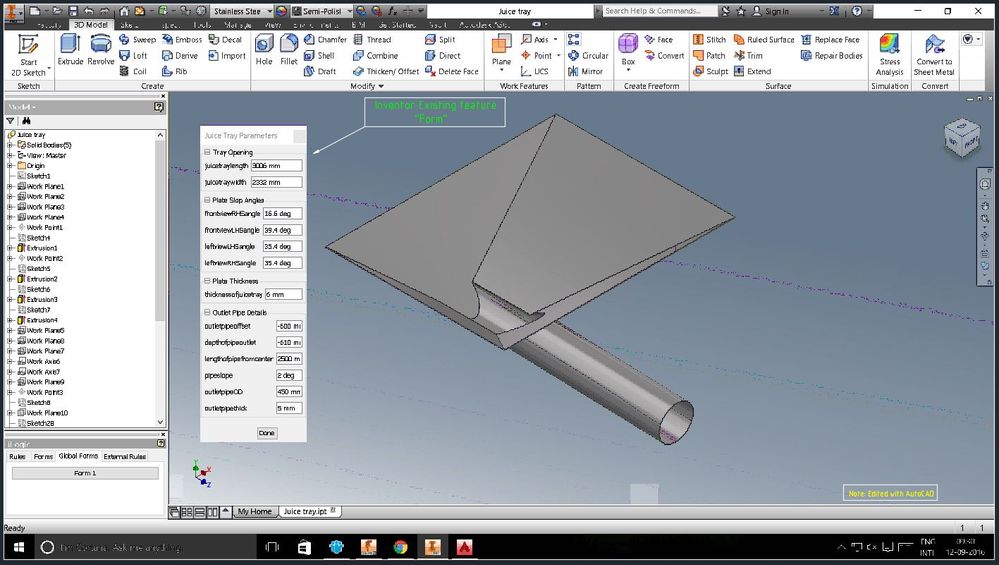Select the Split tool
Image resolution: width=999 pixels, height=565 pixels.
coord(440,39)
